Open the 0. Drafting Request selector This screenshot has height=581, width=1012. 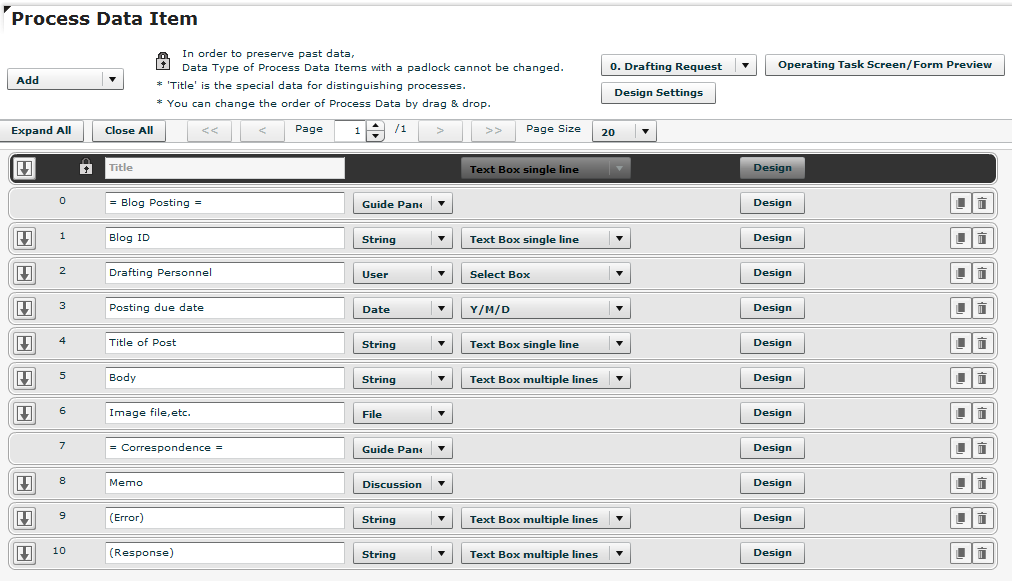[678, 65]
